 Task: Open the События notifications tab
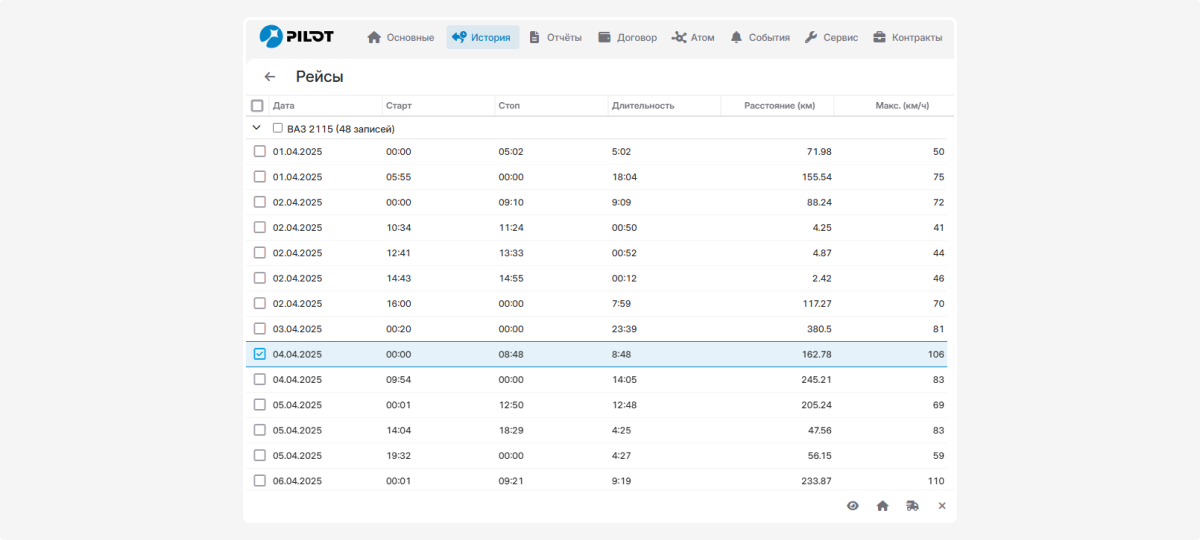tap(759, 38)
